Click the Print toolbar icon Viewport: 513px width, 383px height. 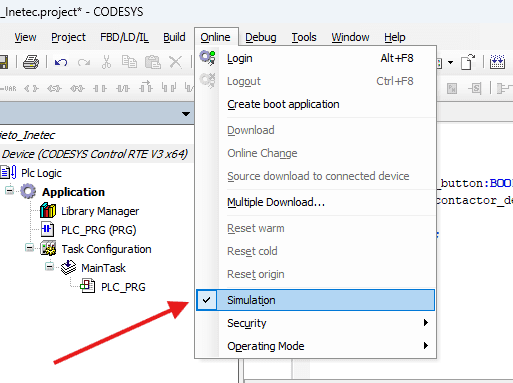click(x=31, y=62)
